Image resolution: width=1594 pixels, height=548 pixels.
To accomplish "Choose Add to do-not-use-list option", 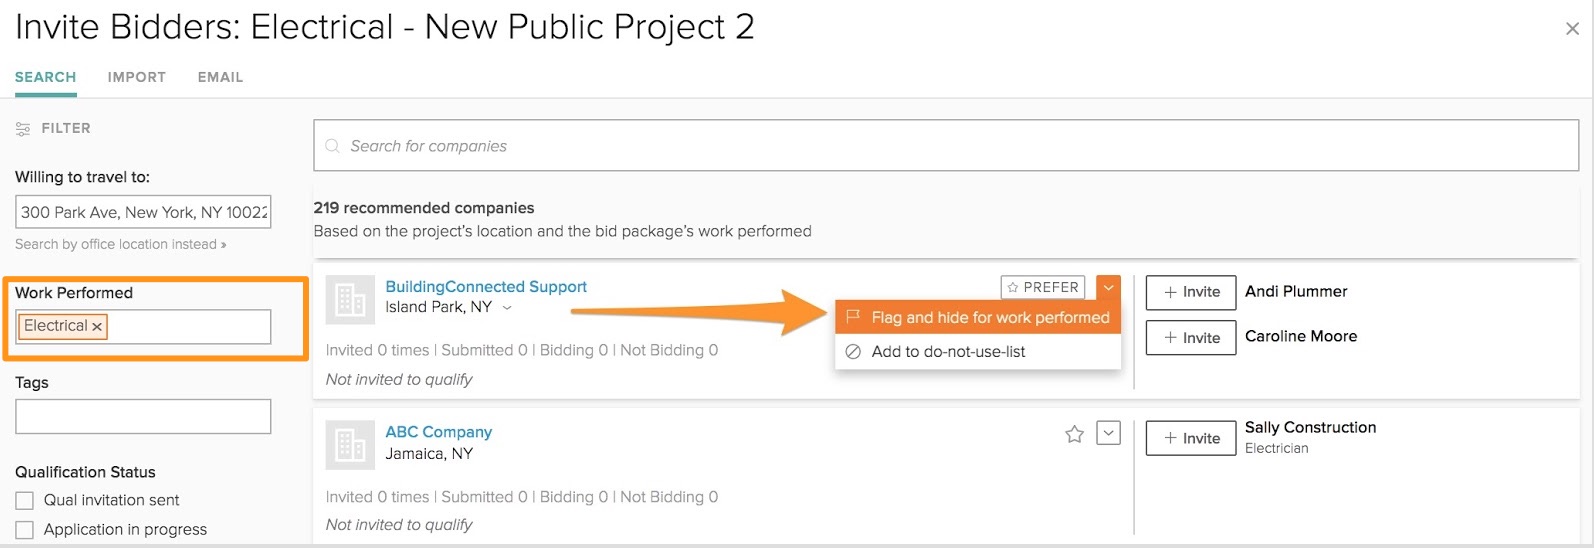I will click(948, 352).
